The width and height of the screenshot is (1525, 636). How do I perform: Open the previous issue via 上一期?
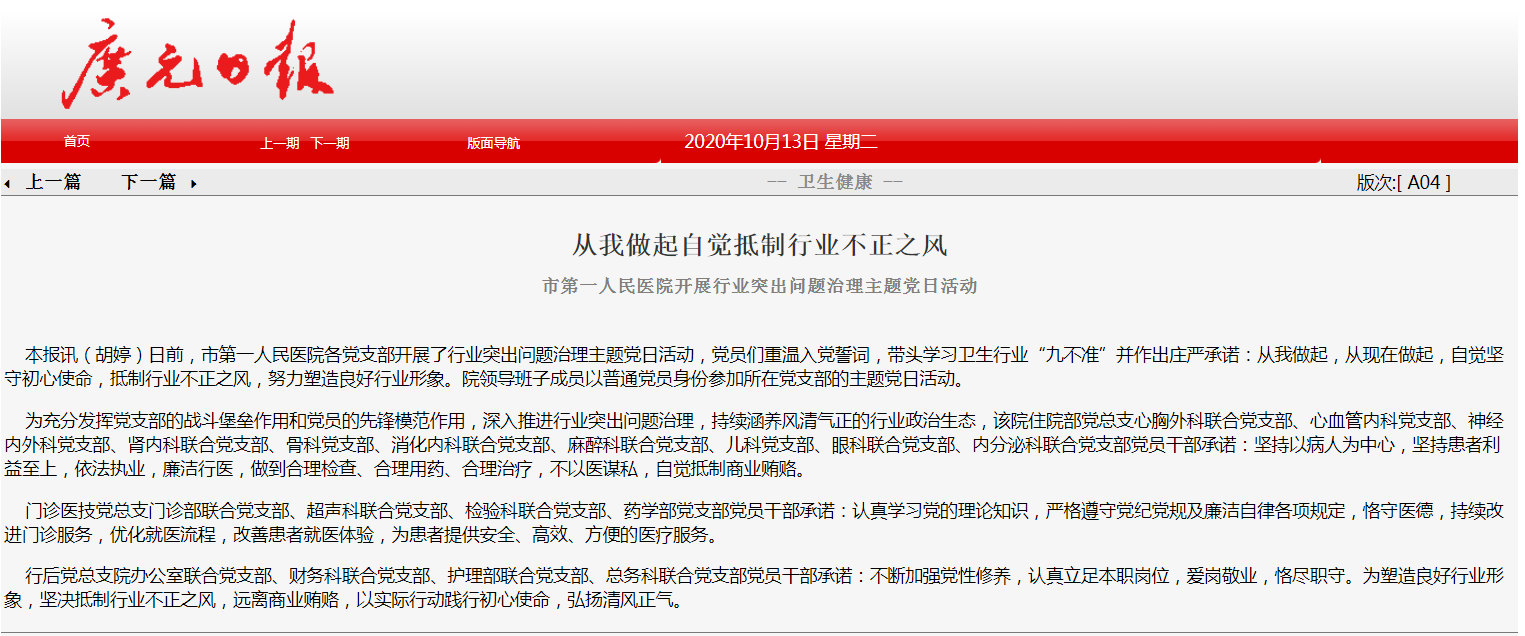[x=279, y=143]
